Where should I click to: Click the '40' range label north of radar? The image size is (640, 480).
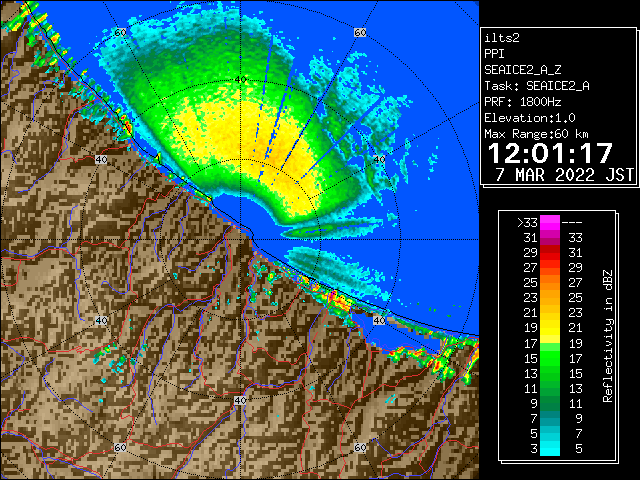tap(241, 80)
